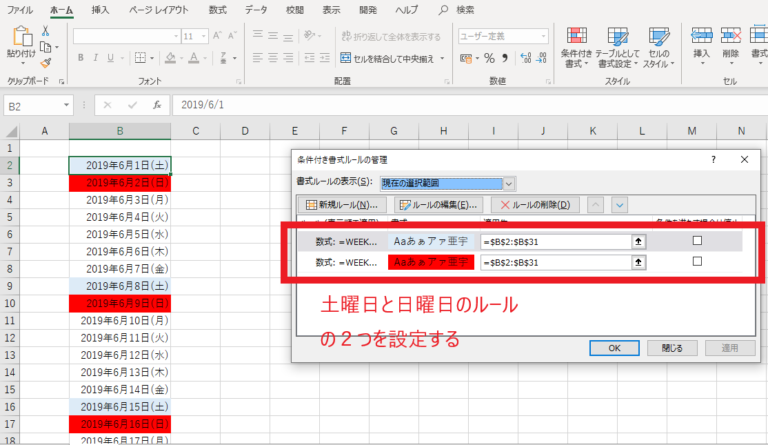Open the ファイル tab

point(20,10)
